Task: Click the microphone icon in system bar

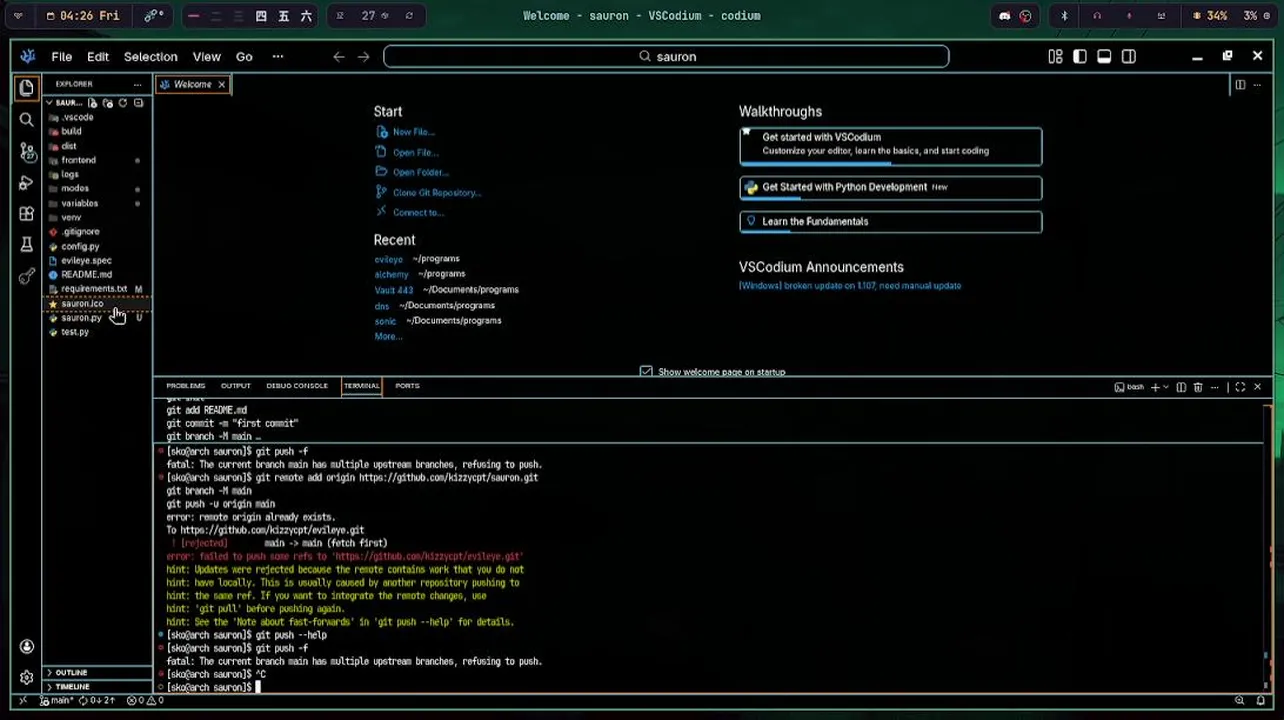Action: [x=1129, y=16]
